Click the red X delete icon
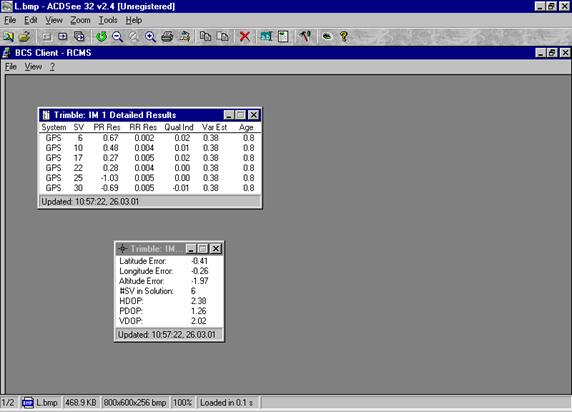 point(245,36)
